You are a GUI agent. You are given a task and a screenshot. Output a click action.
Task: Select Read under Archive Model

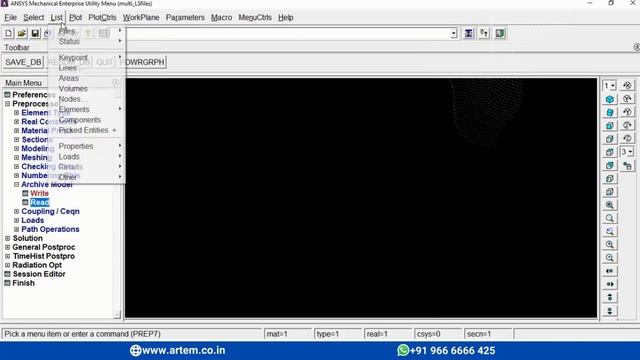39,202
